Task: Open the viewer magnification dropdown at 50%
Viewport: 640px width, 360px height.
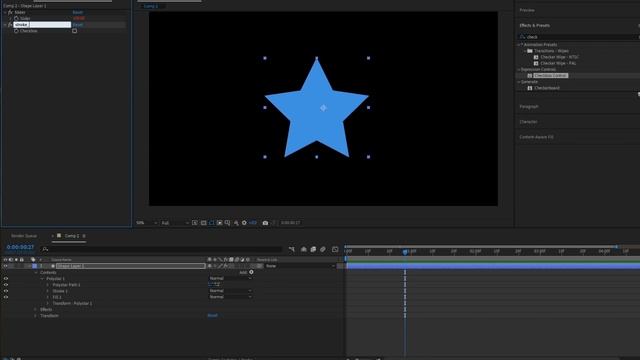Action: tap(147, 223)
